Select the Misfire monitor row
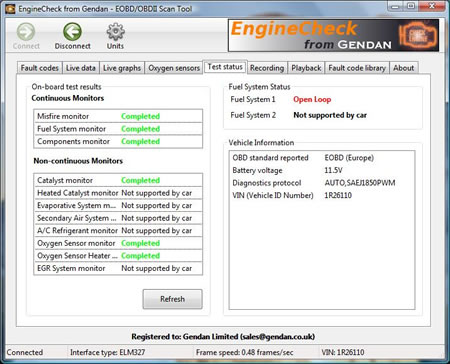Viewport: 450px width, 364px height. [x=118, y=116]
